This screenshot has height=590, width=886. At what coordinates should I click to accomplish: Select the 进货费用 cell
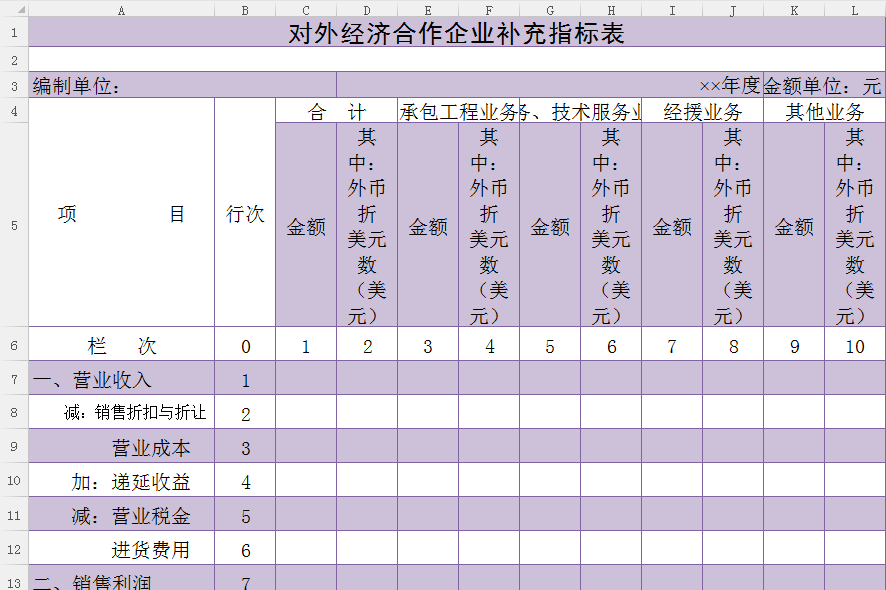[121, 550]
